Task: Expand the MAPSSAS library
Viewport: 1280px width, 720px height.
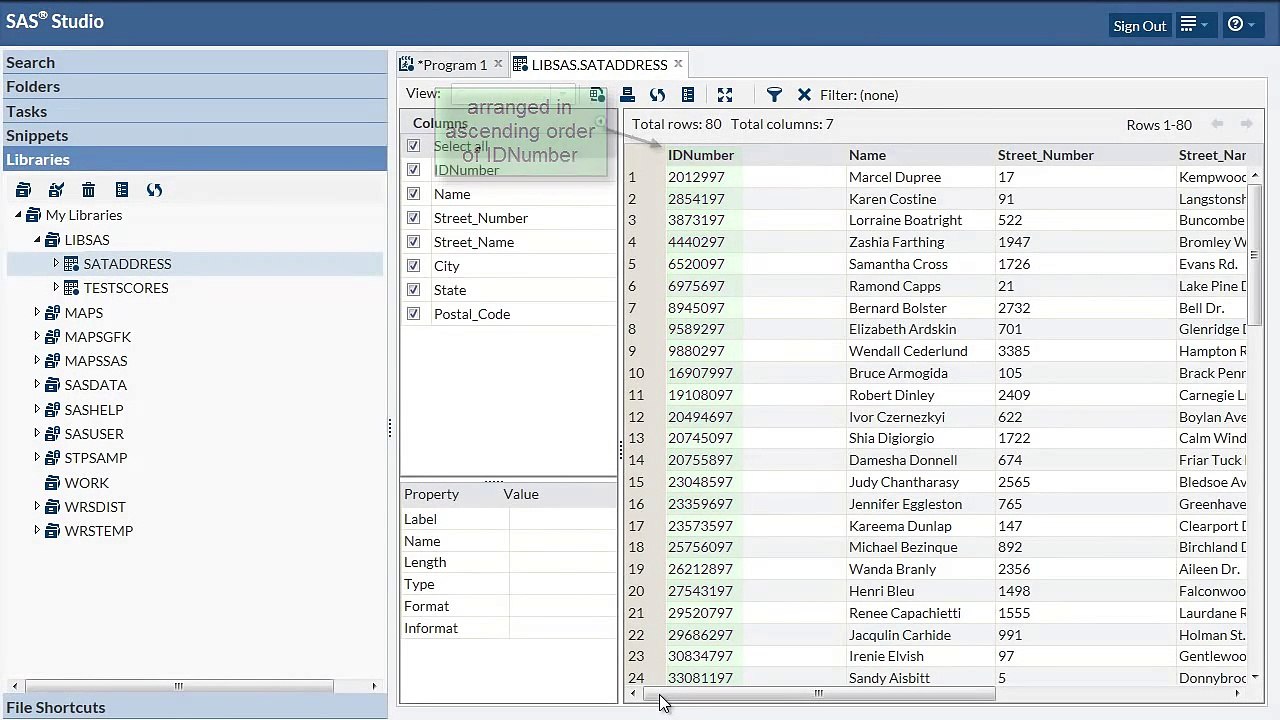Action: pos(37,361)
